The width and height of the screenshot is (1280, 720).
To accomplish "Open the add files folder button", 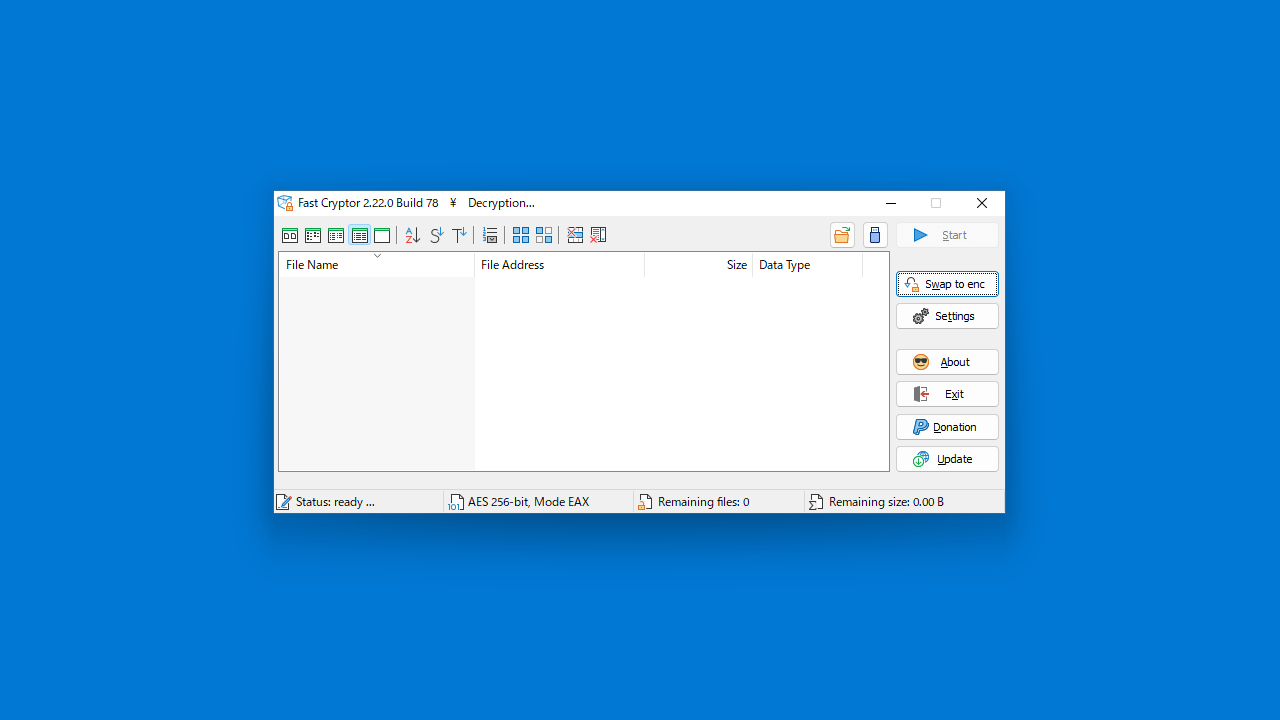I will (x=842, y=235).
